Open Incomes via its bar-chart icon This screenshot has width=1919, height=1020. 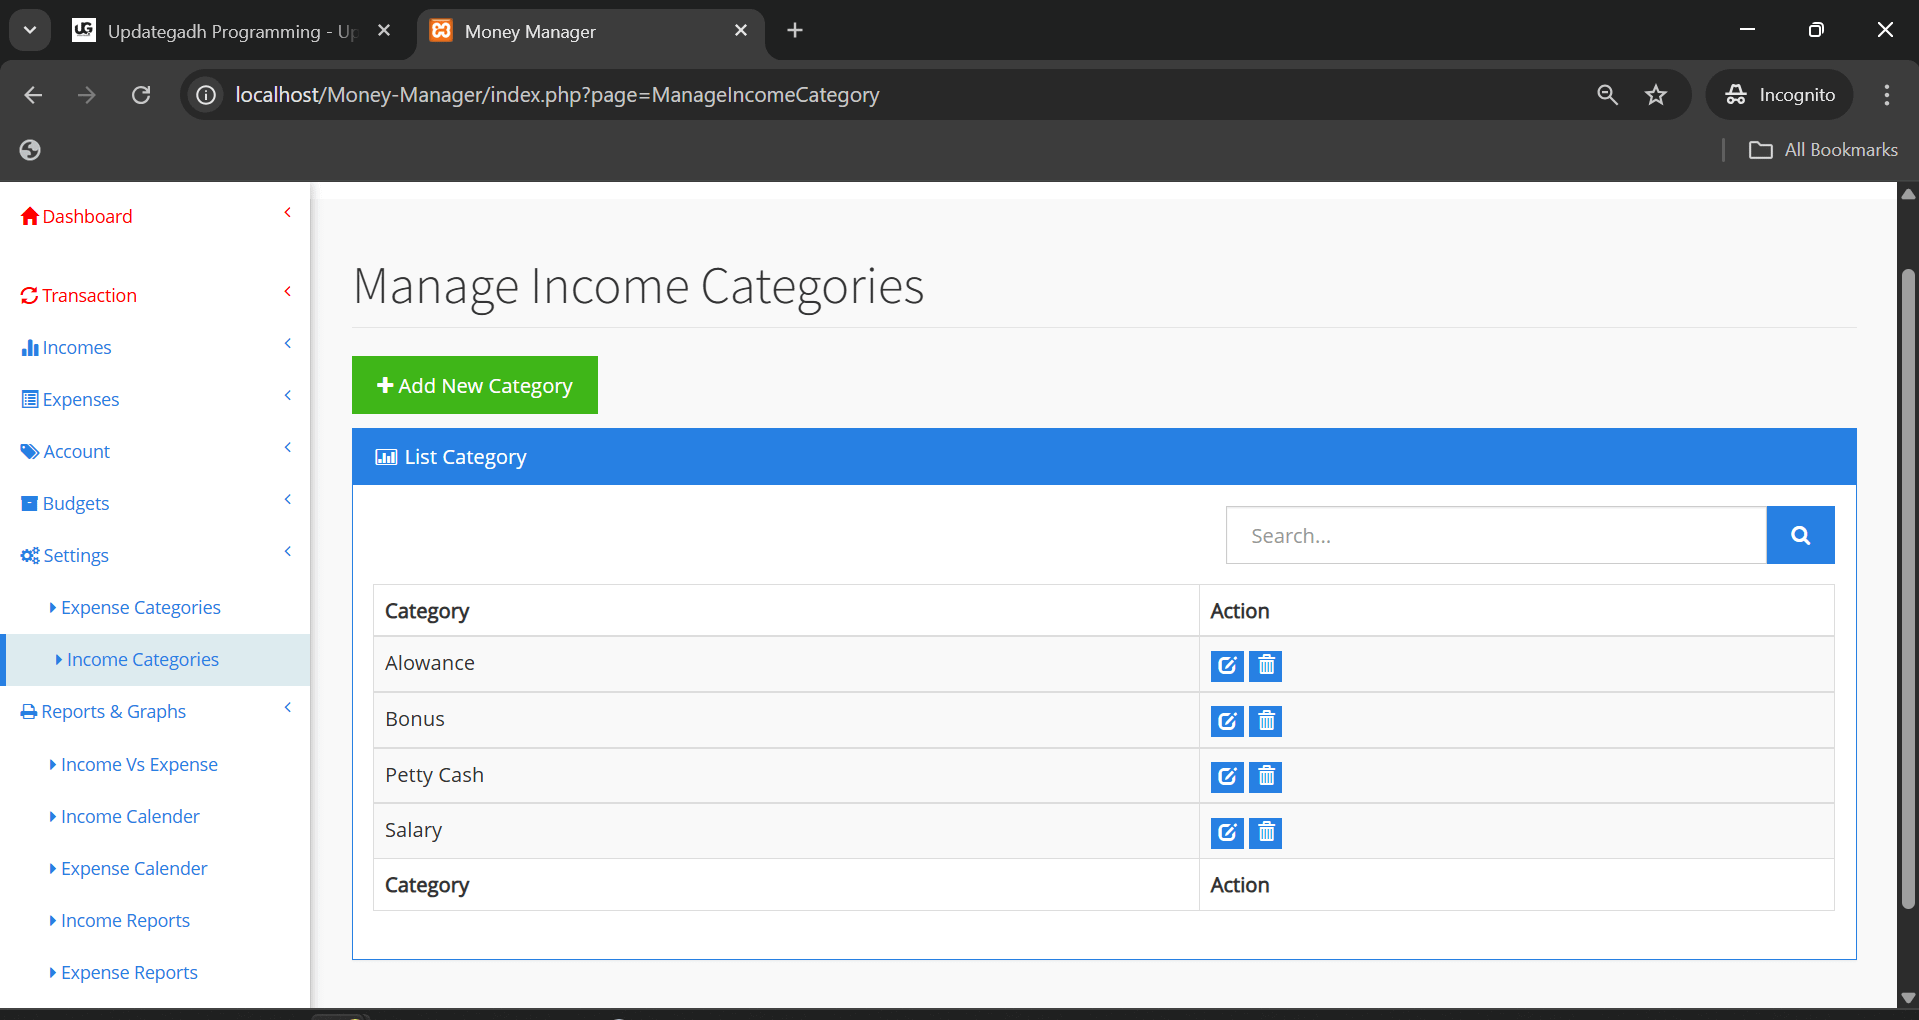[31, 347]
